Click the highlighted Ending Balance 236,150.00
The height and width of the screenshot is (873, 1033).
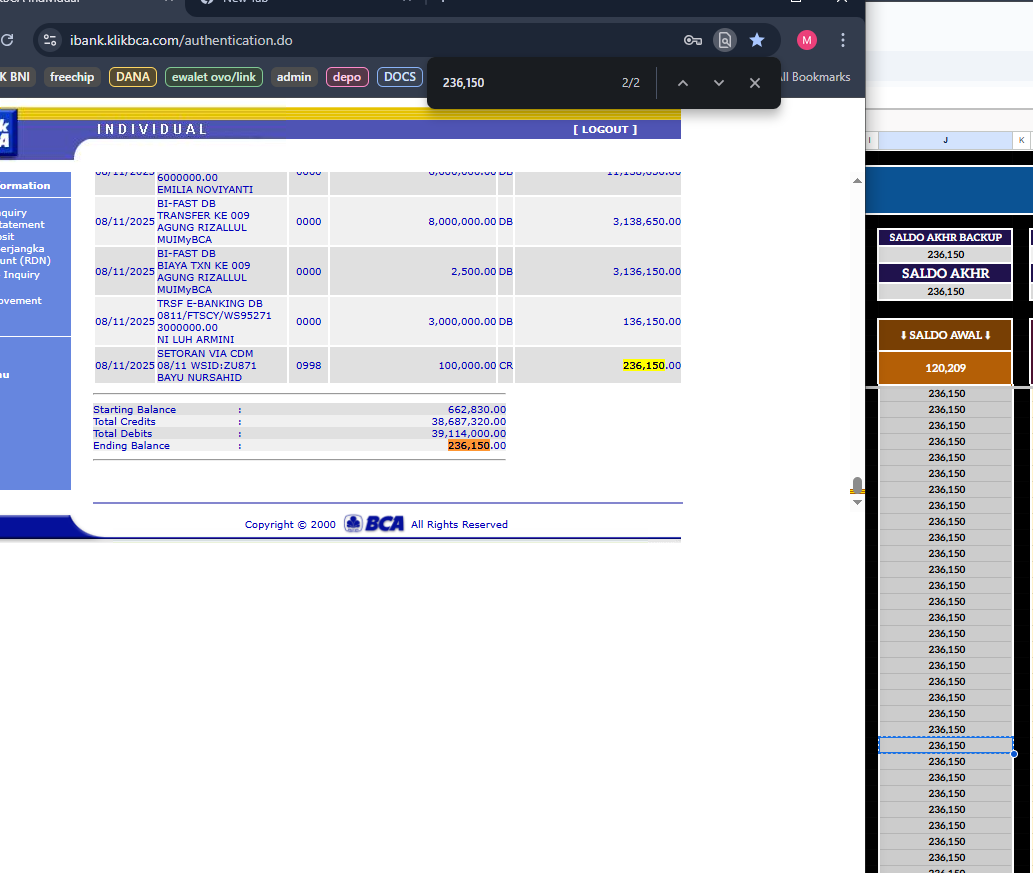[477, 445]
